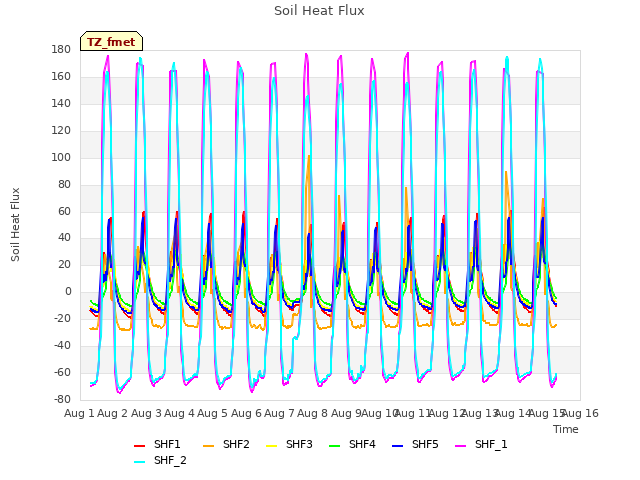Click the SHF1 legend entry
Image resolution: width=640 pixels, height=480 pixels.
(157, 444)
